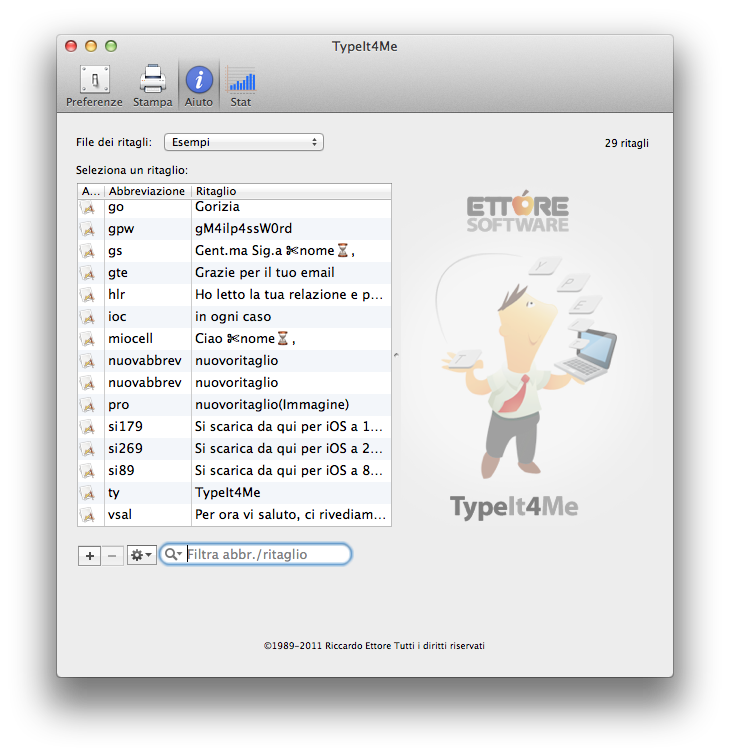The width and height of the screenshot is (730, 756).
Task: Click the 'ioc' abbreviation cell
Action: click(148, 317)
